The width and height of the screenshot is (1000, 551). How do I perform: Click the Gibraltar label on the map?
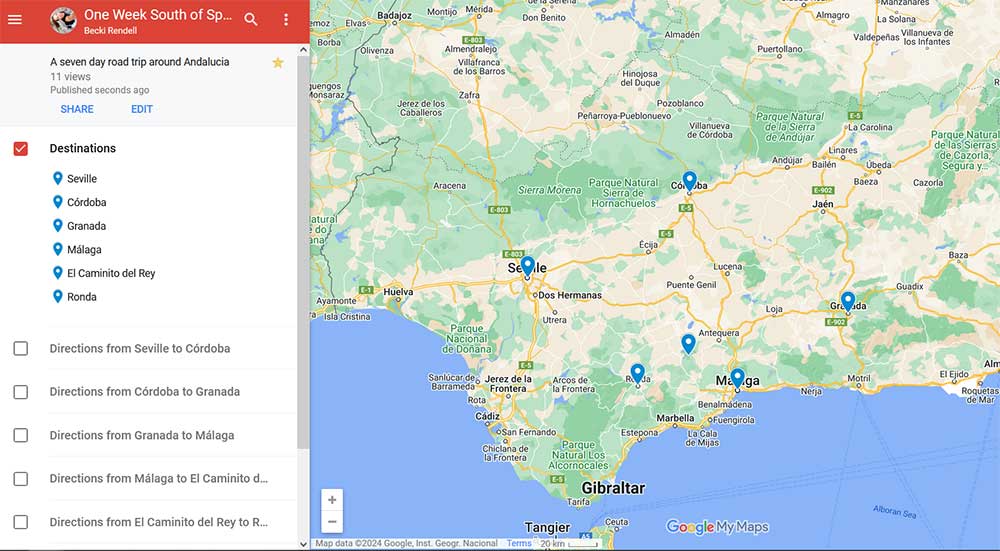pos(613,488)
